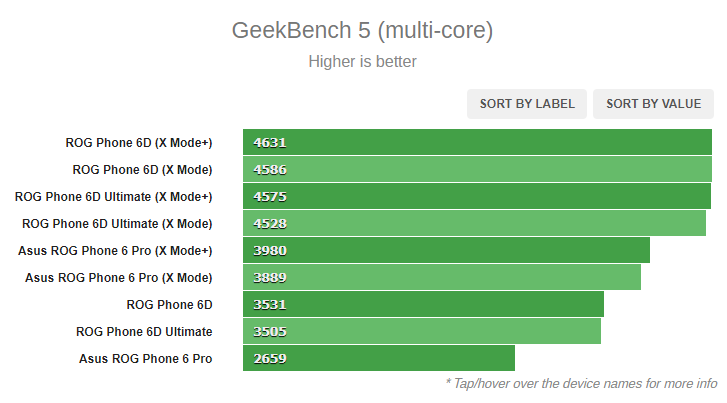Click the Sort by Value button
This screenshot has width=727, height=403.
click(x=654, y=104)
